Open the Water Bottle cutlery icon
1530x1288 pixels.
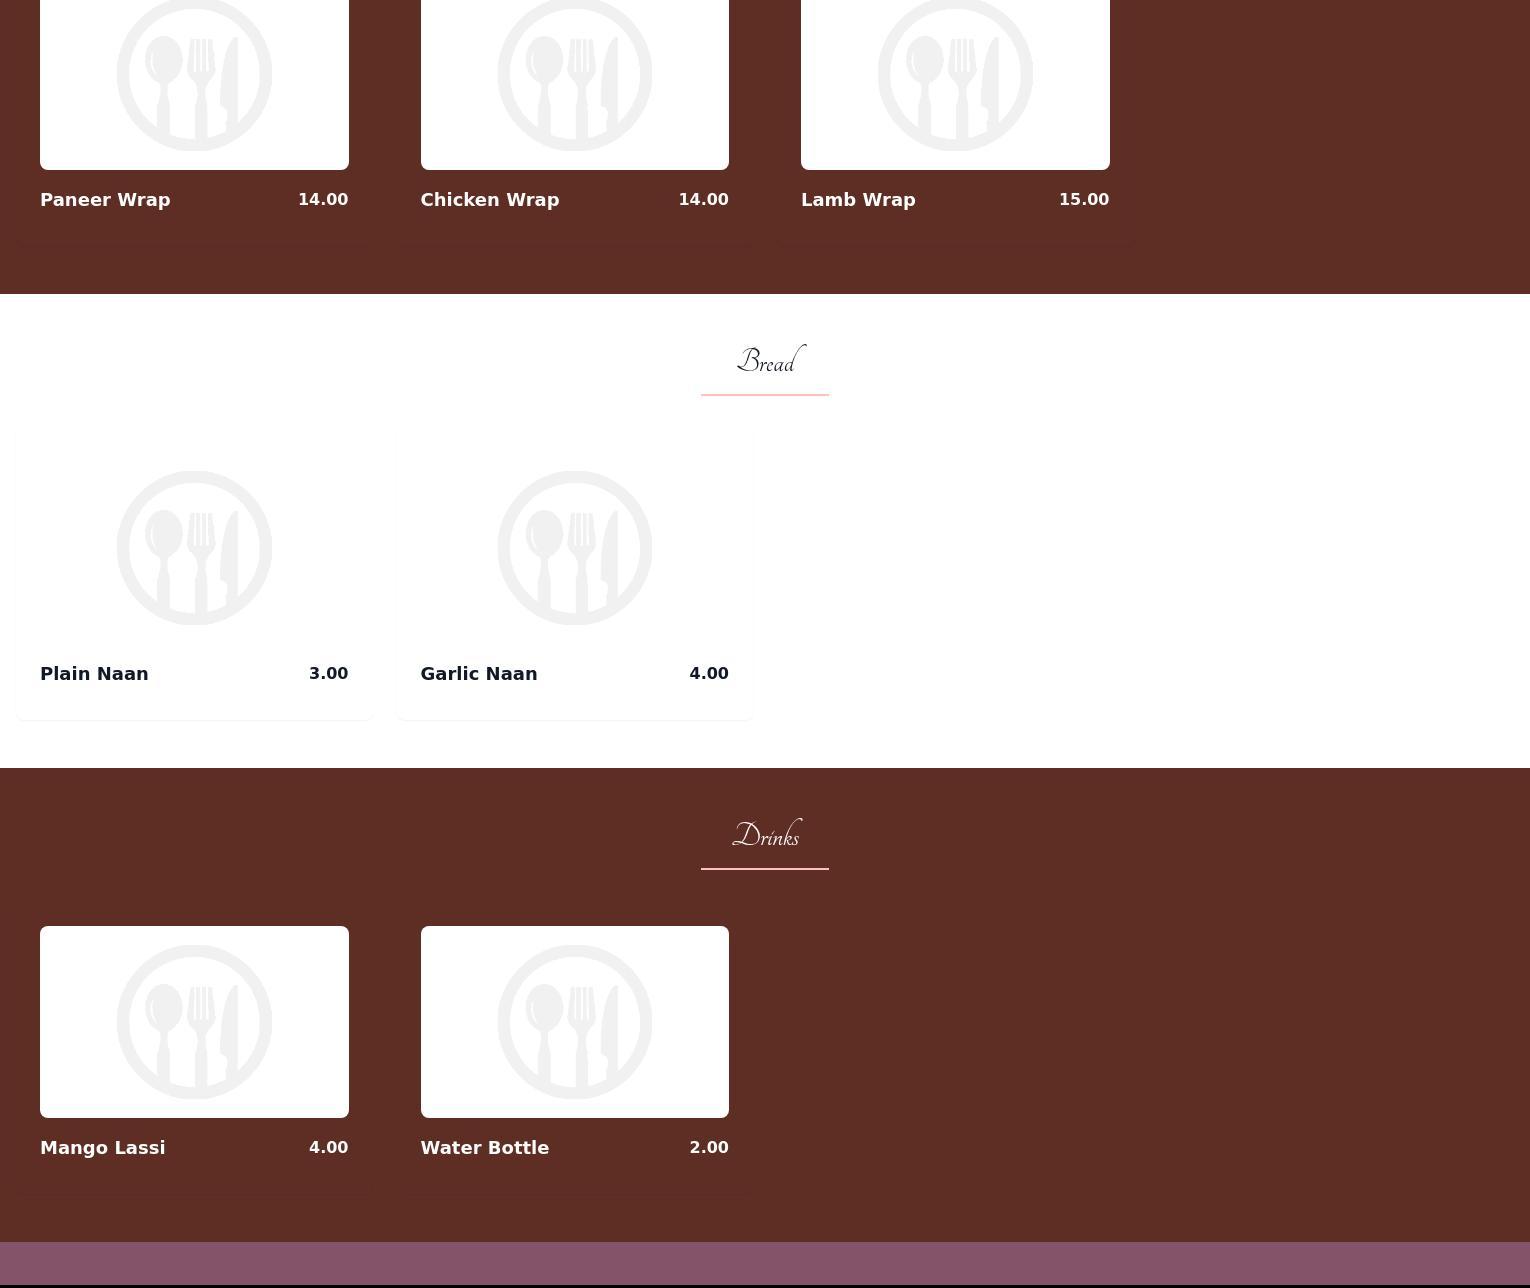click(574, 1022)
